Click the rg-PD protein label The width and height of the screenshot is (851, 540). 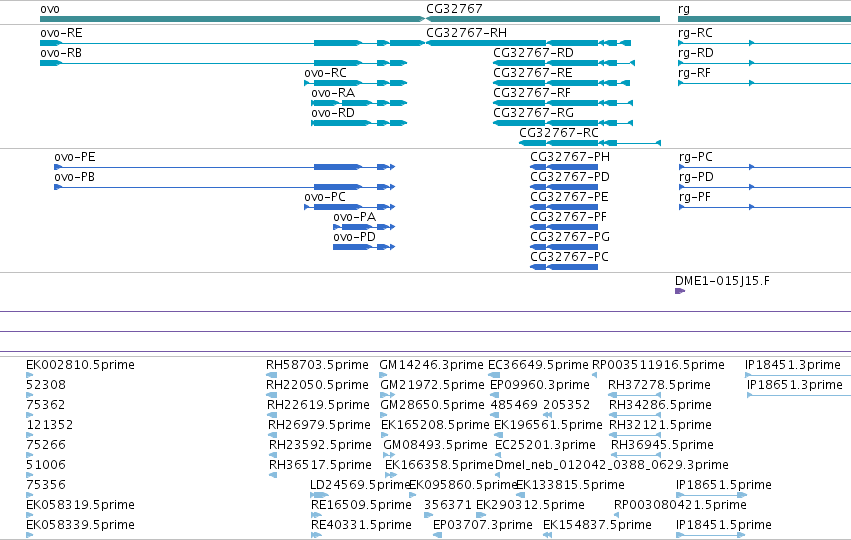696,177
